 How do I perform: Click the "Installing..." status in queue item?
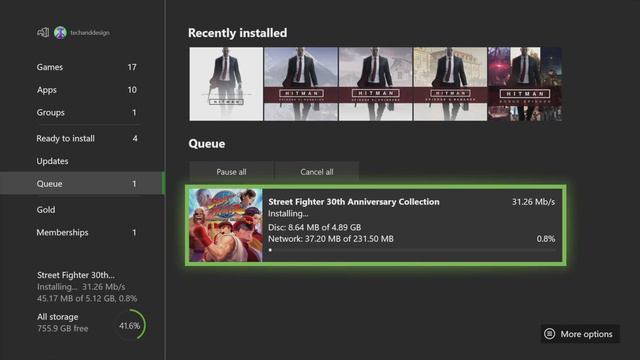pos(288,213)
